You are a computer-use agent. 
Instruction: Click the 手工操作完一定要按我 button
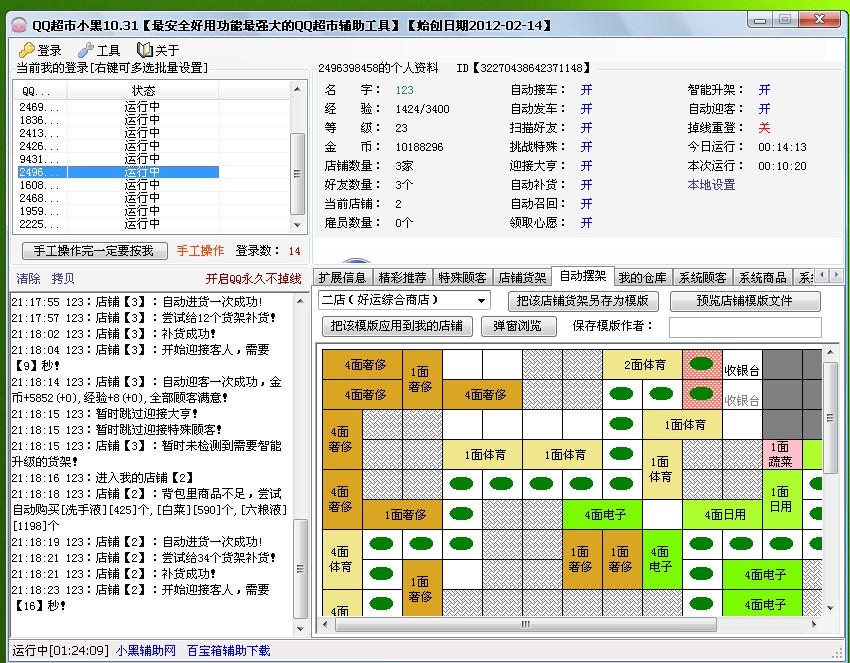(x=94, y=251)
